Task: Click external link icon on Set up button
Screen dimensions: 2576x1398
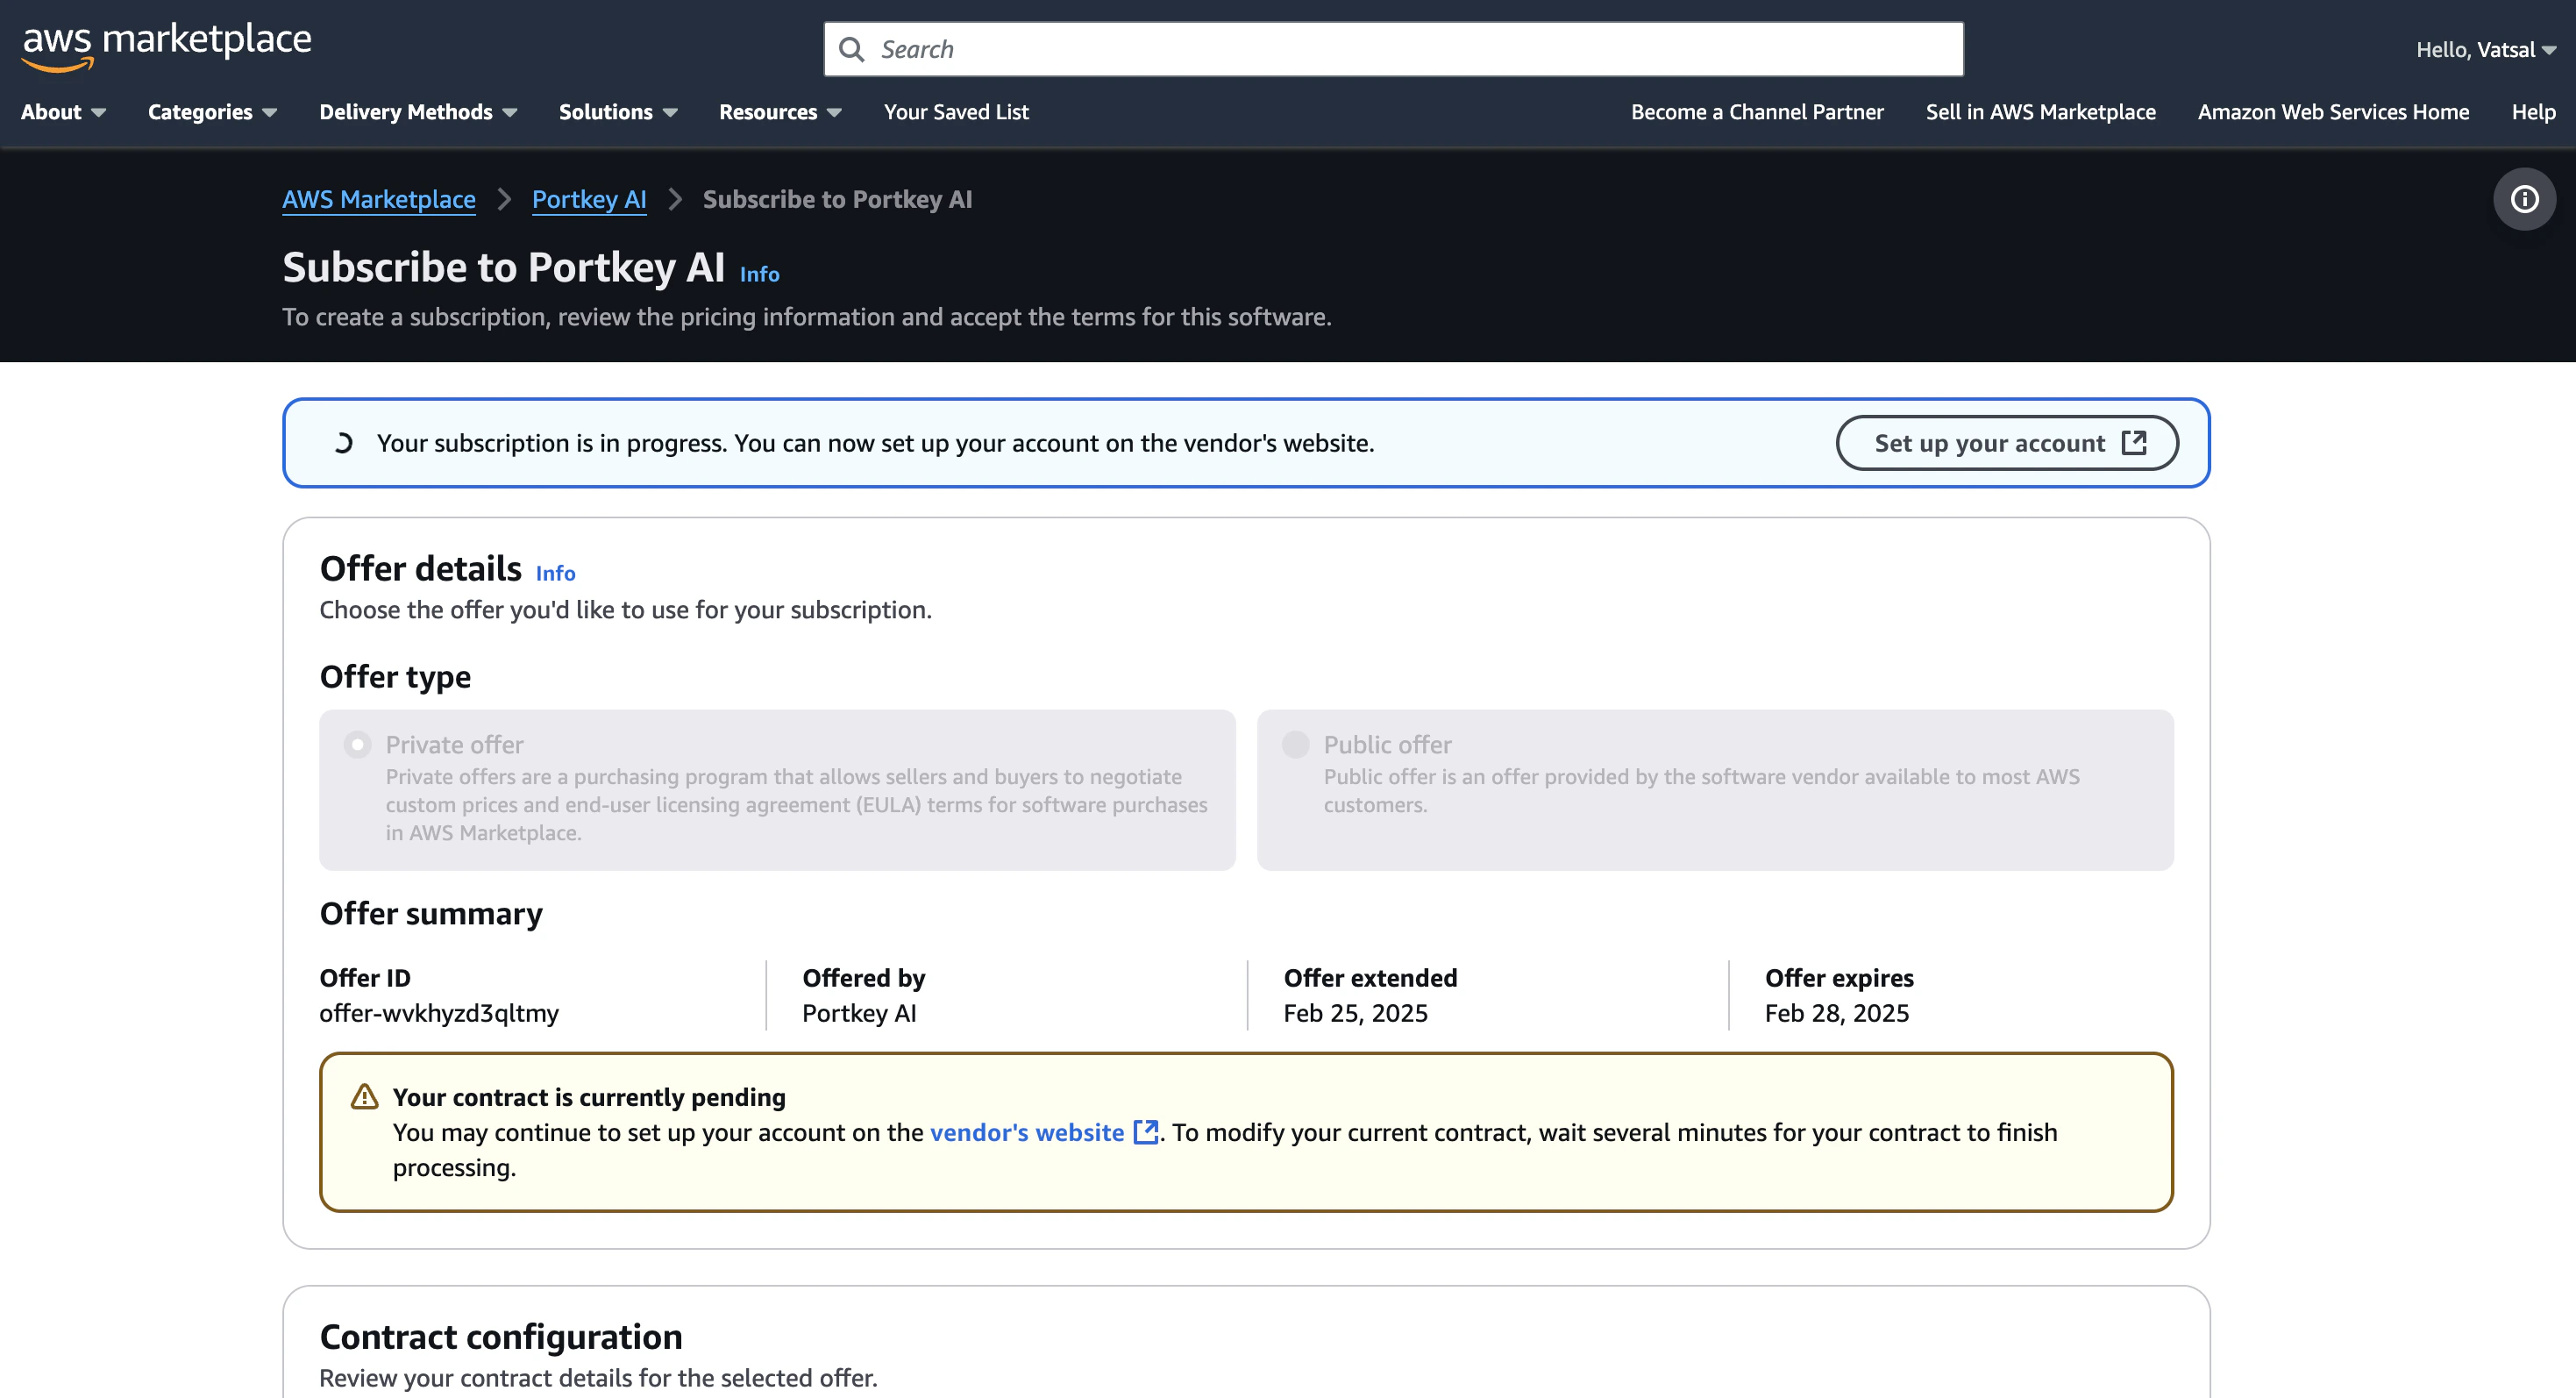Action: (x=2134, y=443)
